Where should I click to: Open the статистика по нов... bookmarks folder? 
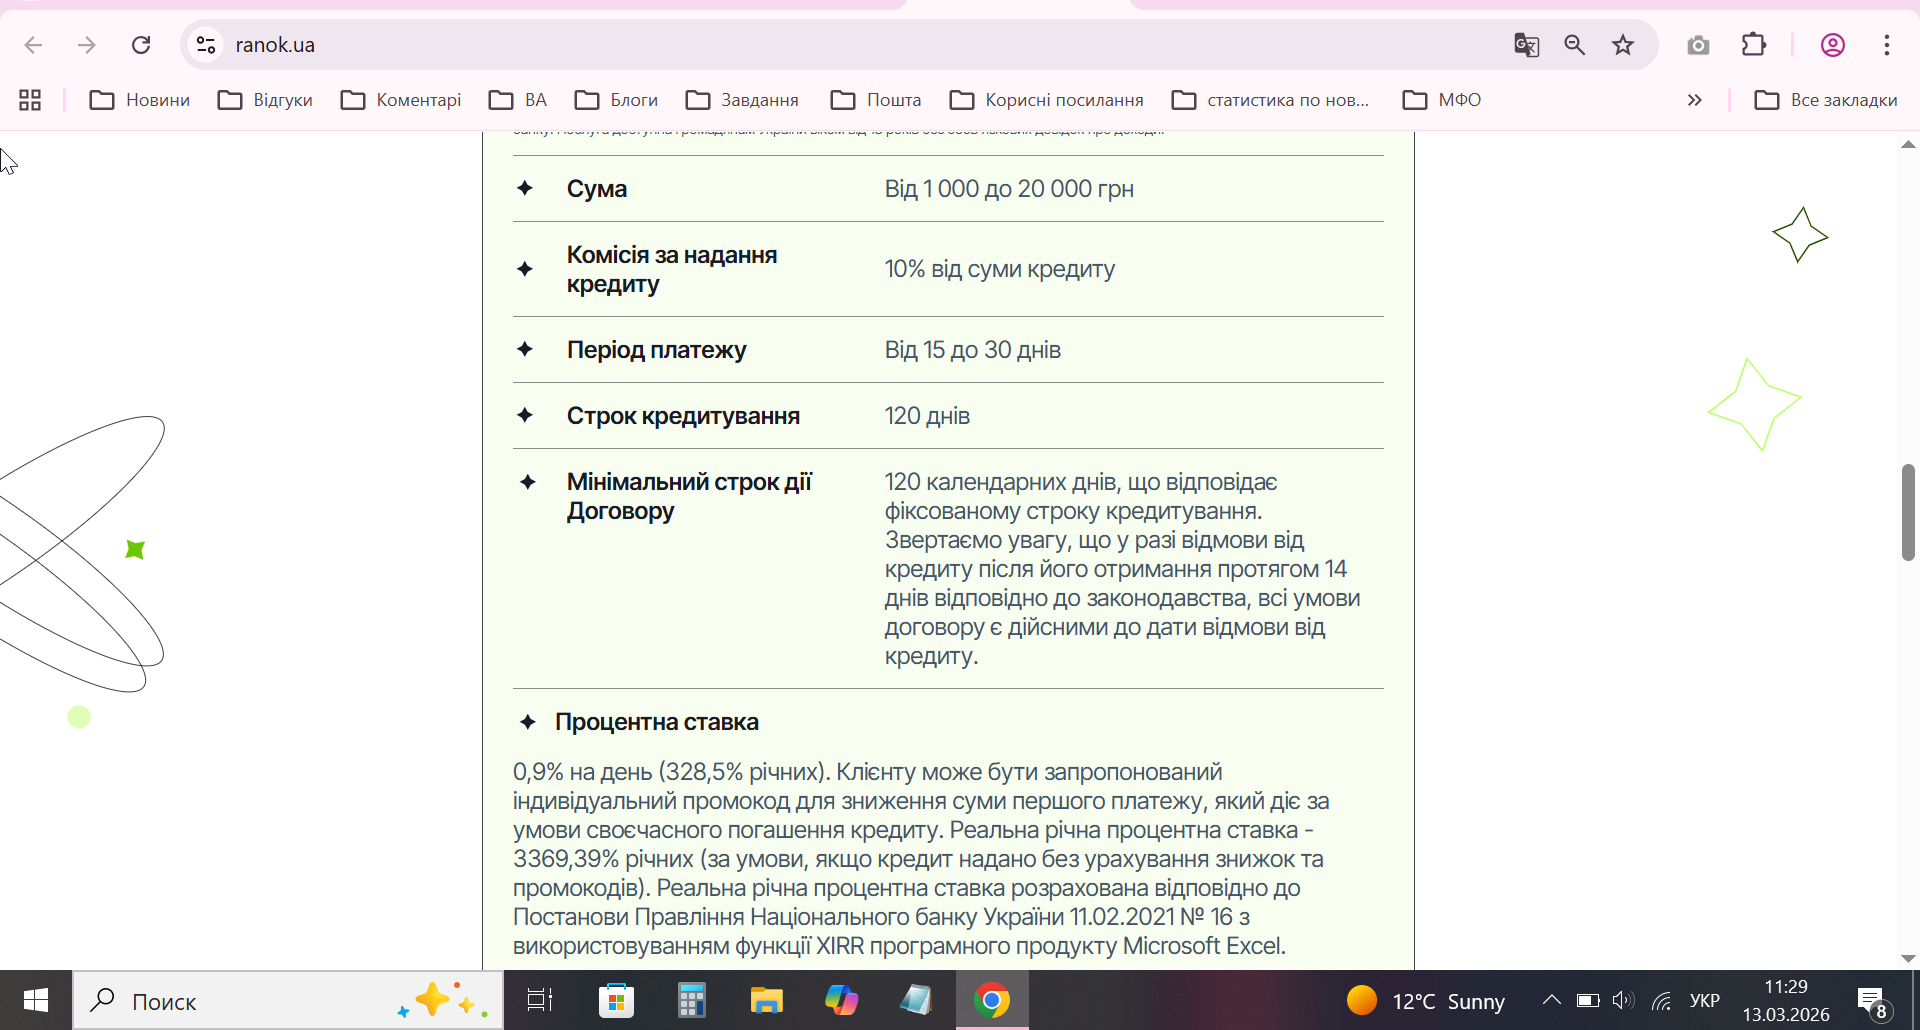(x=1270, y=100)
